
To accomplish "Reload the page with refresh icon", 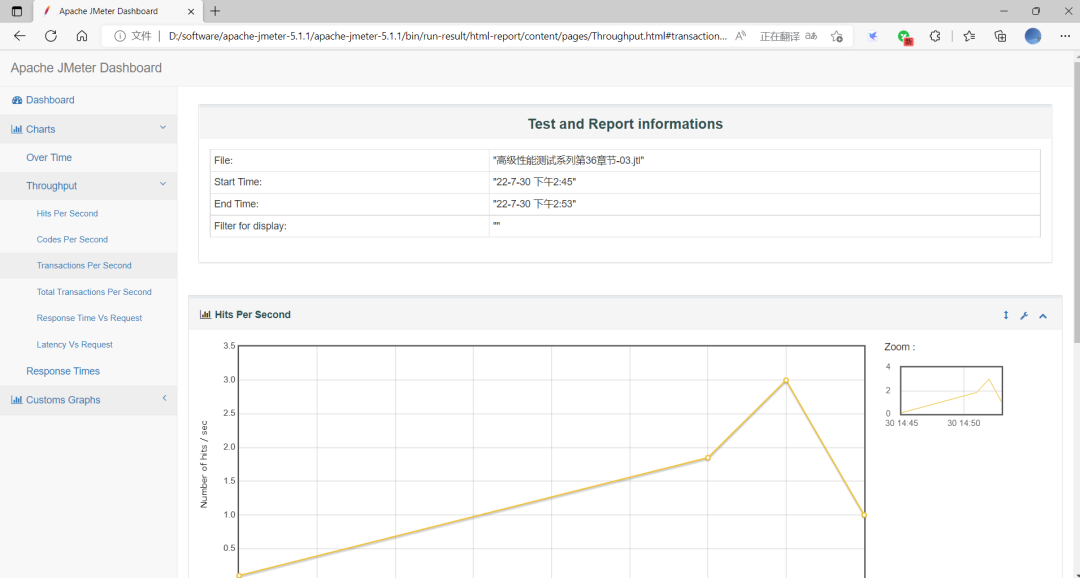I will click(50, 36).
